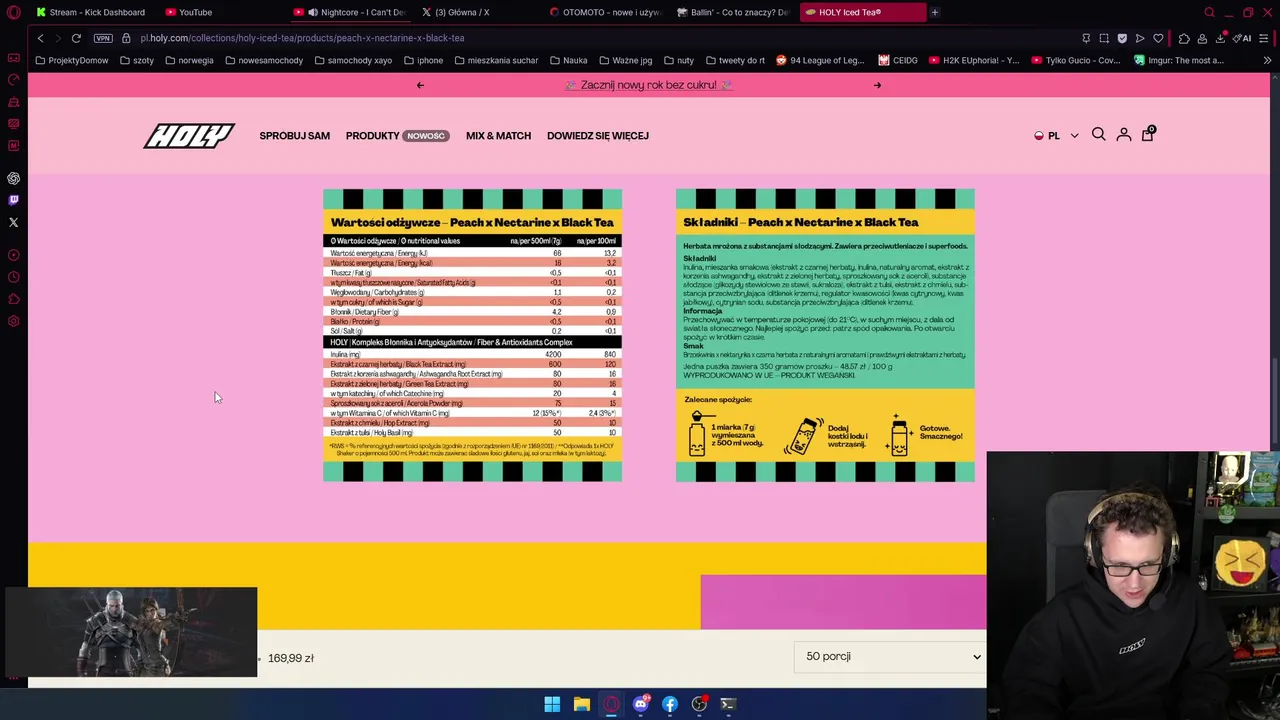Open a new tab with the plus button
Viewport: 1280px width, 720px height.
point(934,12)
